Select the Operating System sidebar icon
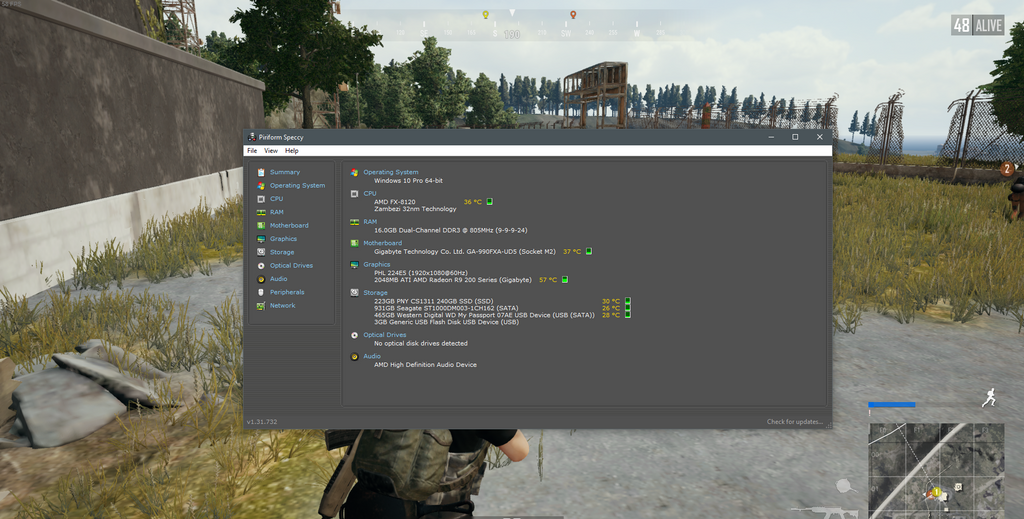The image size is (1024, 519). [x=261, y=185]
